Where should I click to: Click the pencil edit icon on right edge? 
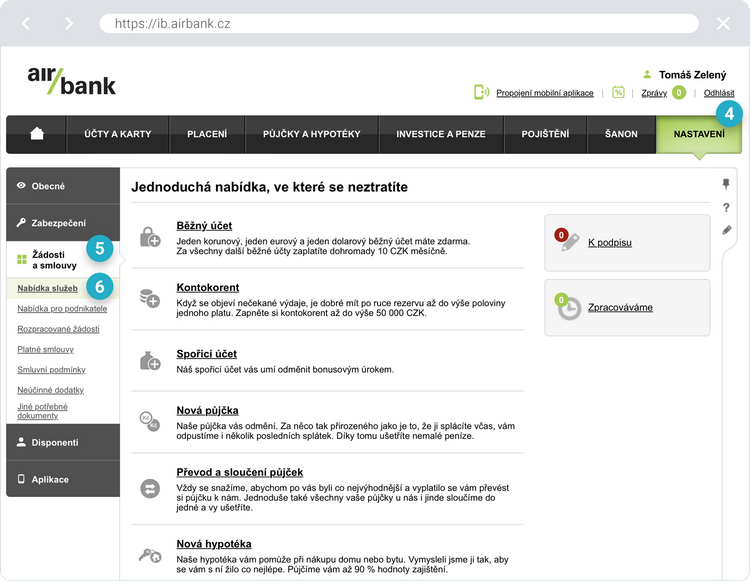point(726,230)
